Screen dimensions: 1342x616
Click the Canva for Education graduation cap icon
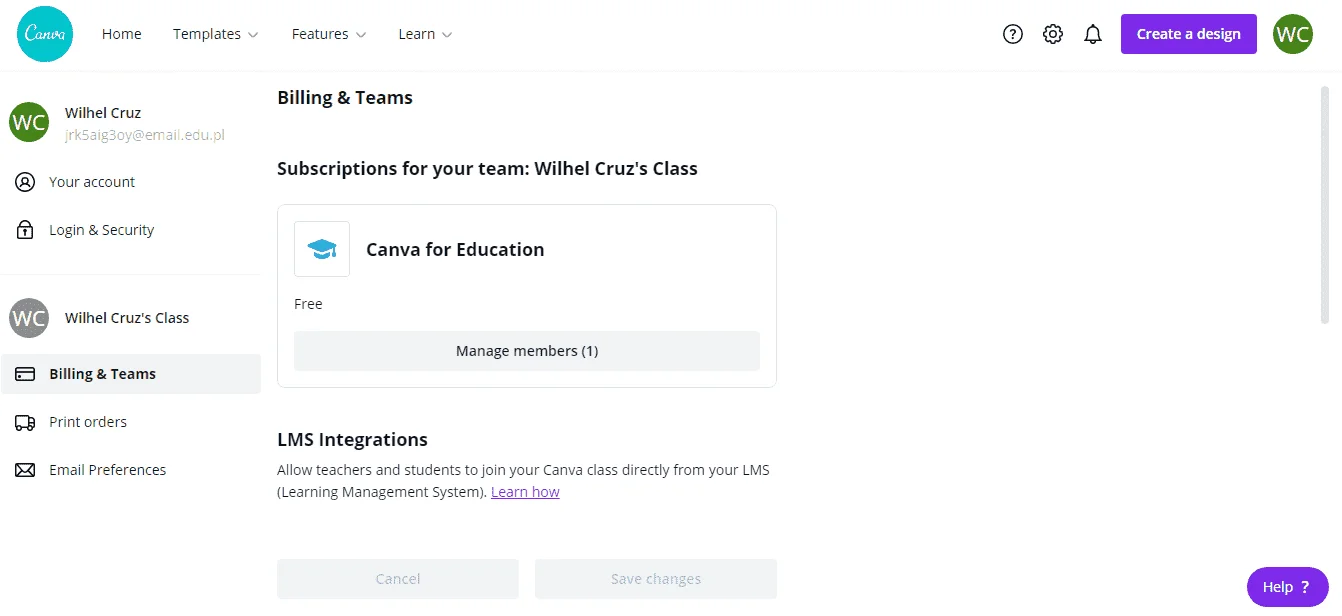(x=322, y=249)
